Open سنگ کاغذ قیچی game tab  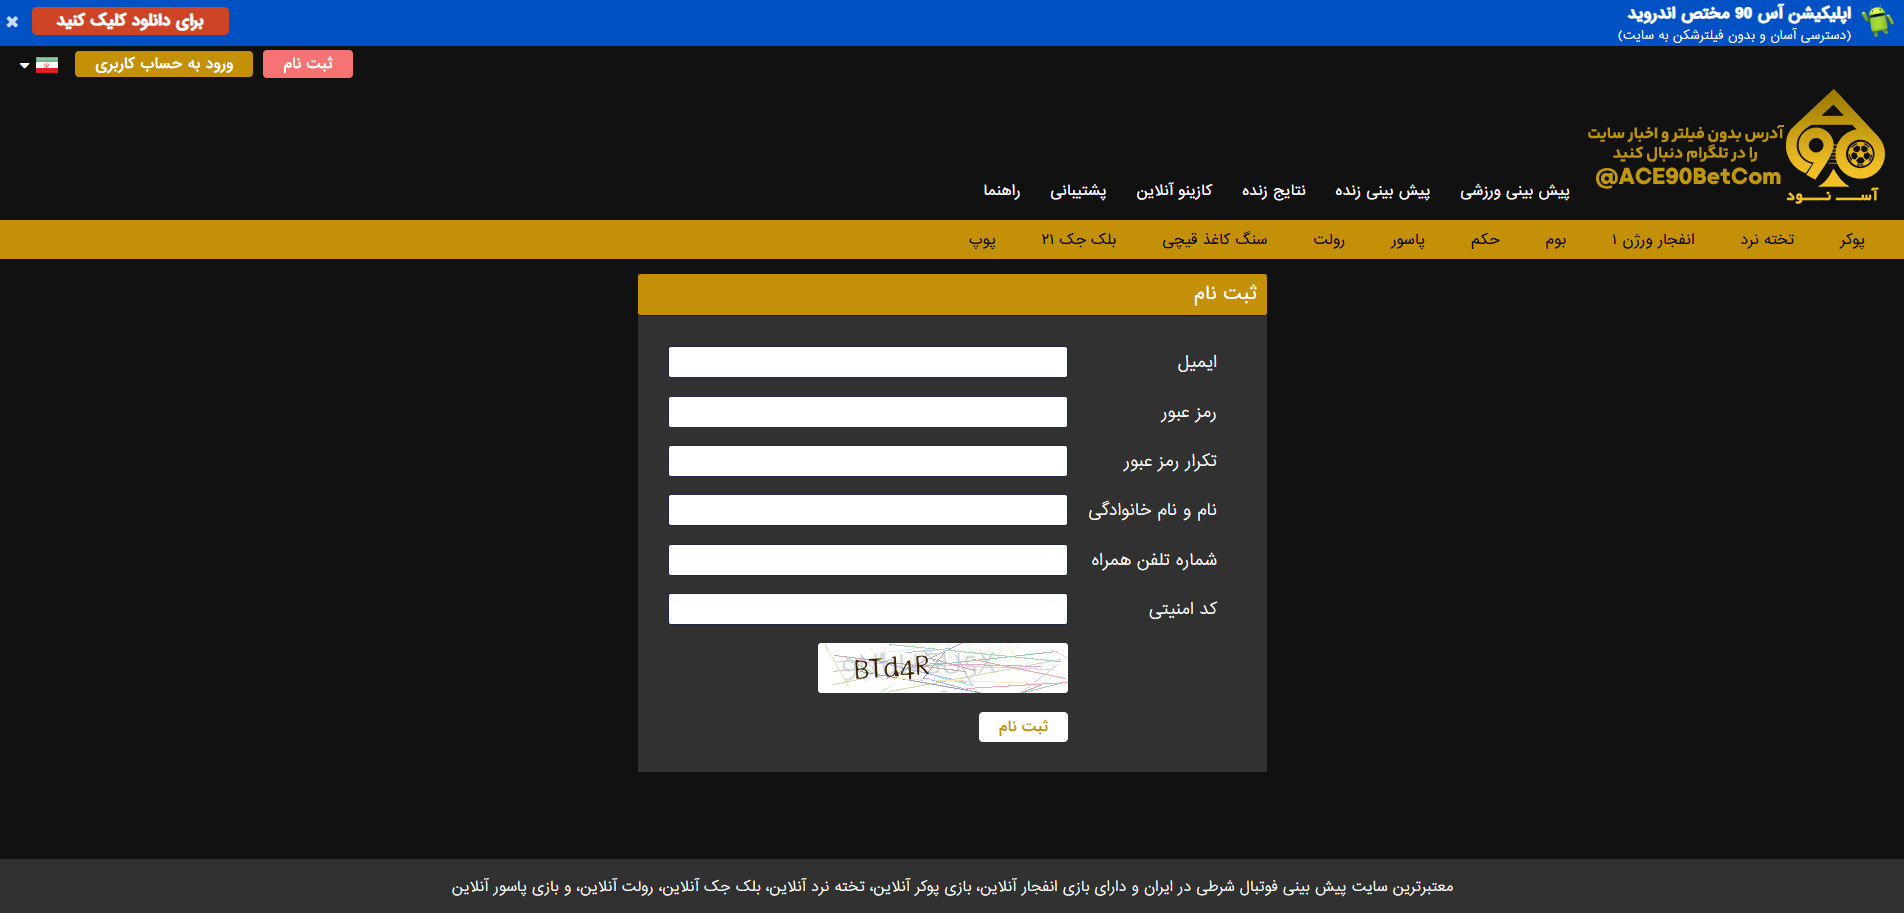pos(1214,240)
